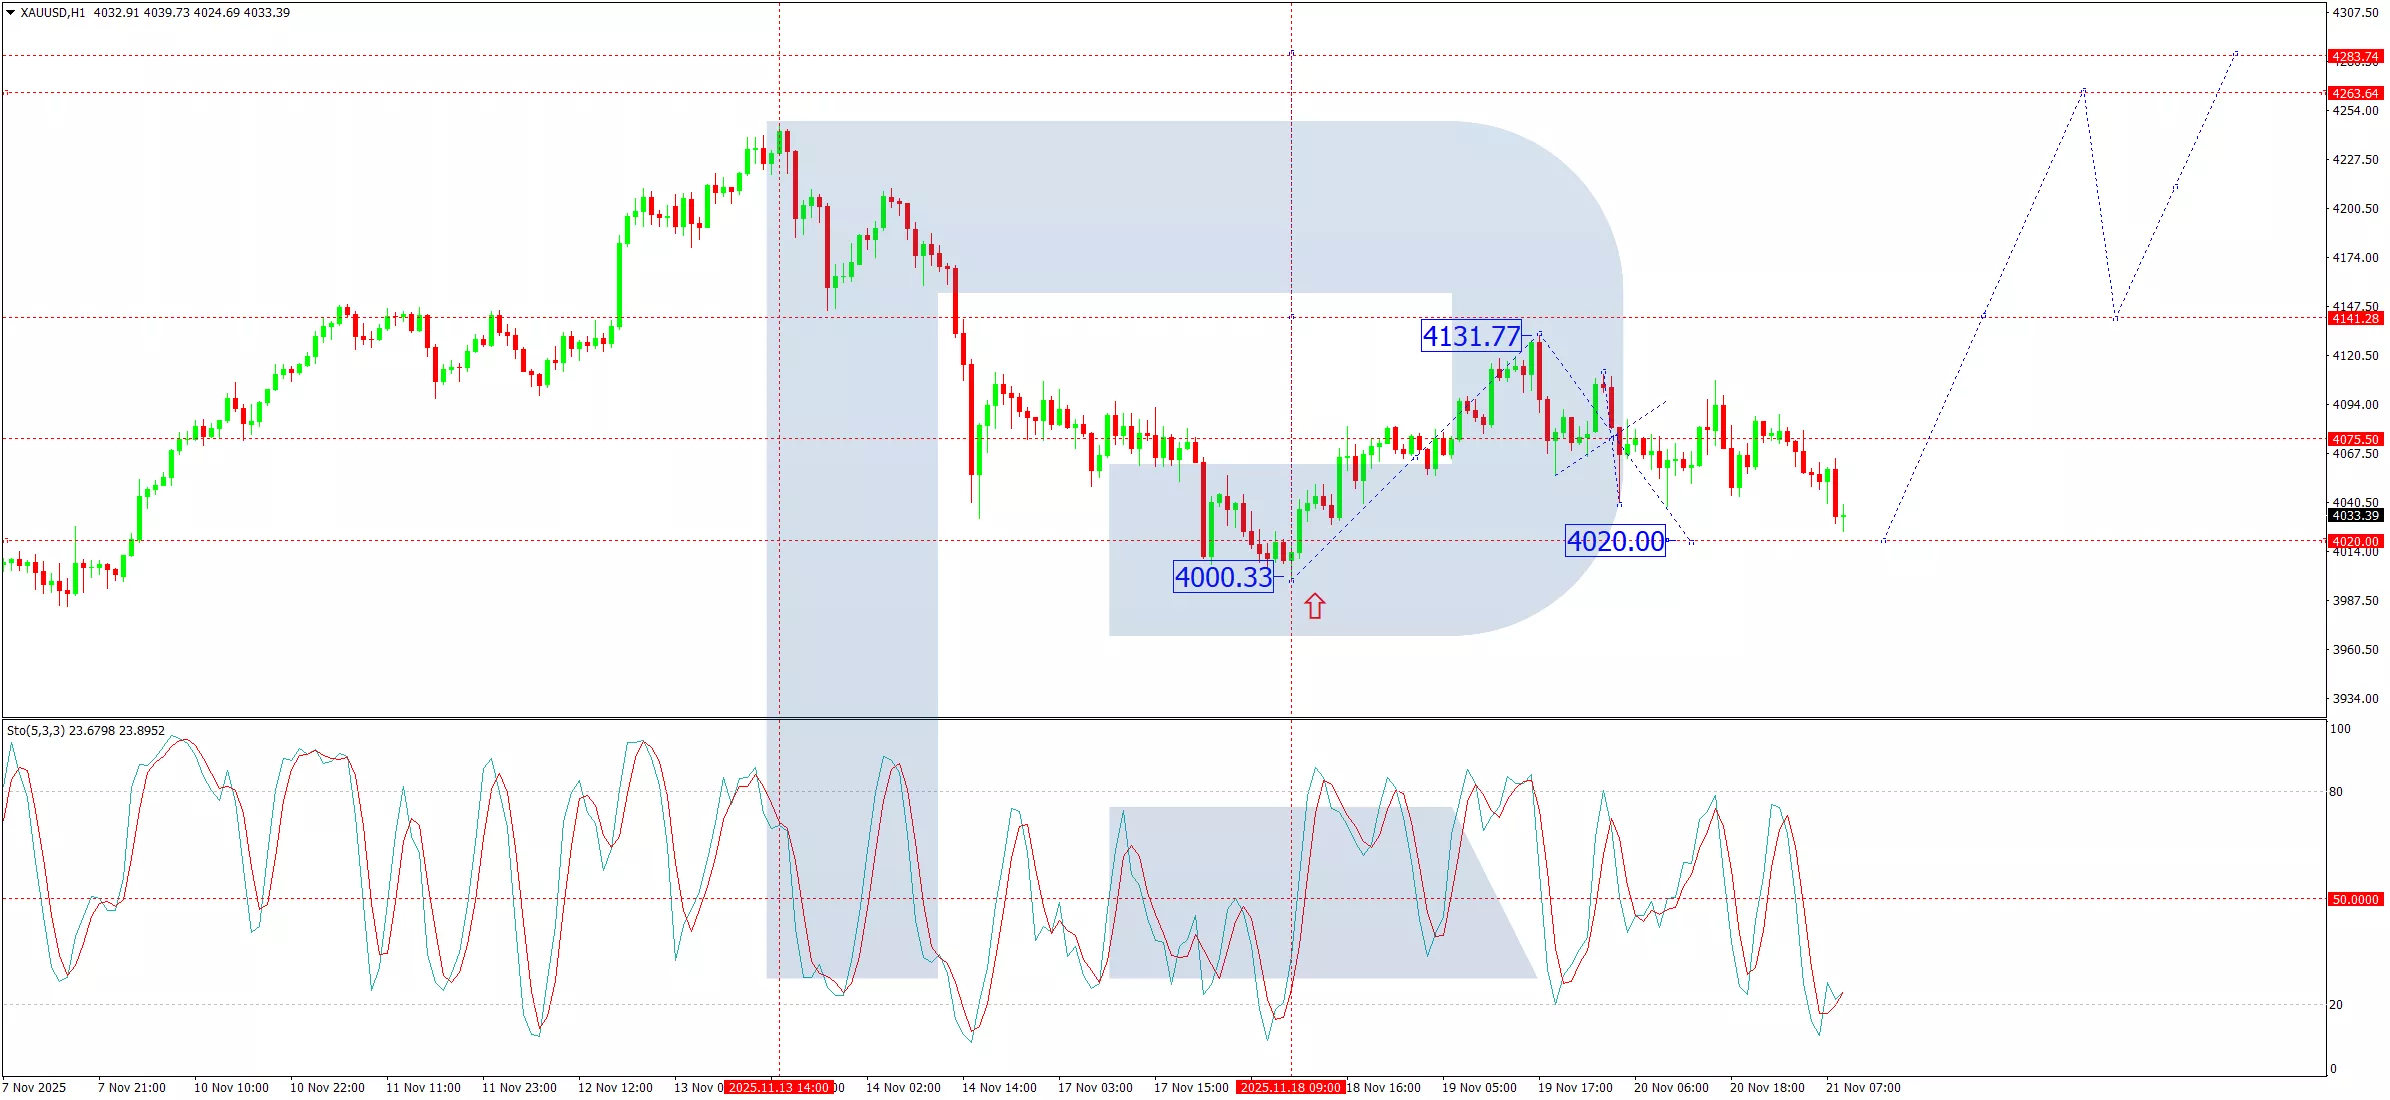
Task: Select the 4000.33 price label
Action: pos(1223,577)
